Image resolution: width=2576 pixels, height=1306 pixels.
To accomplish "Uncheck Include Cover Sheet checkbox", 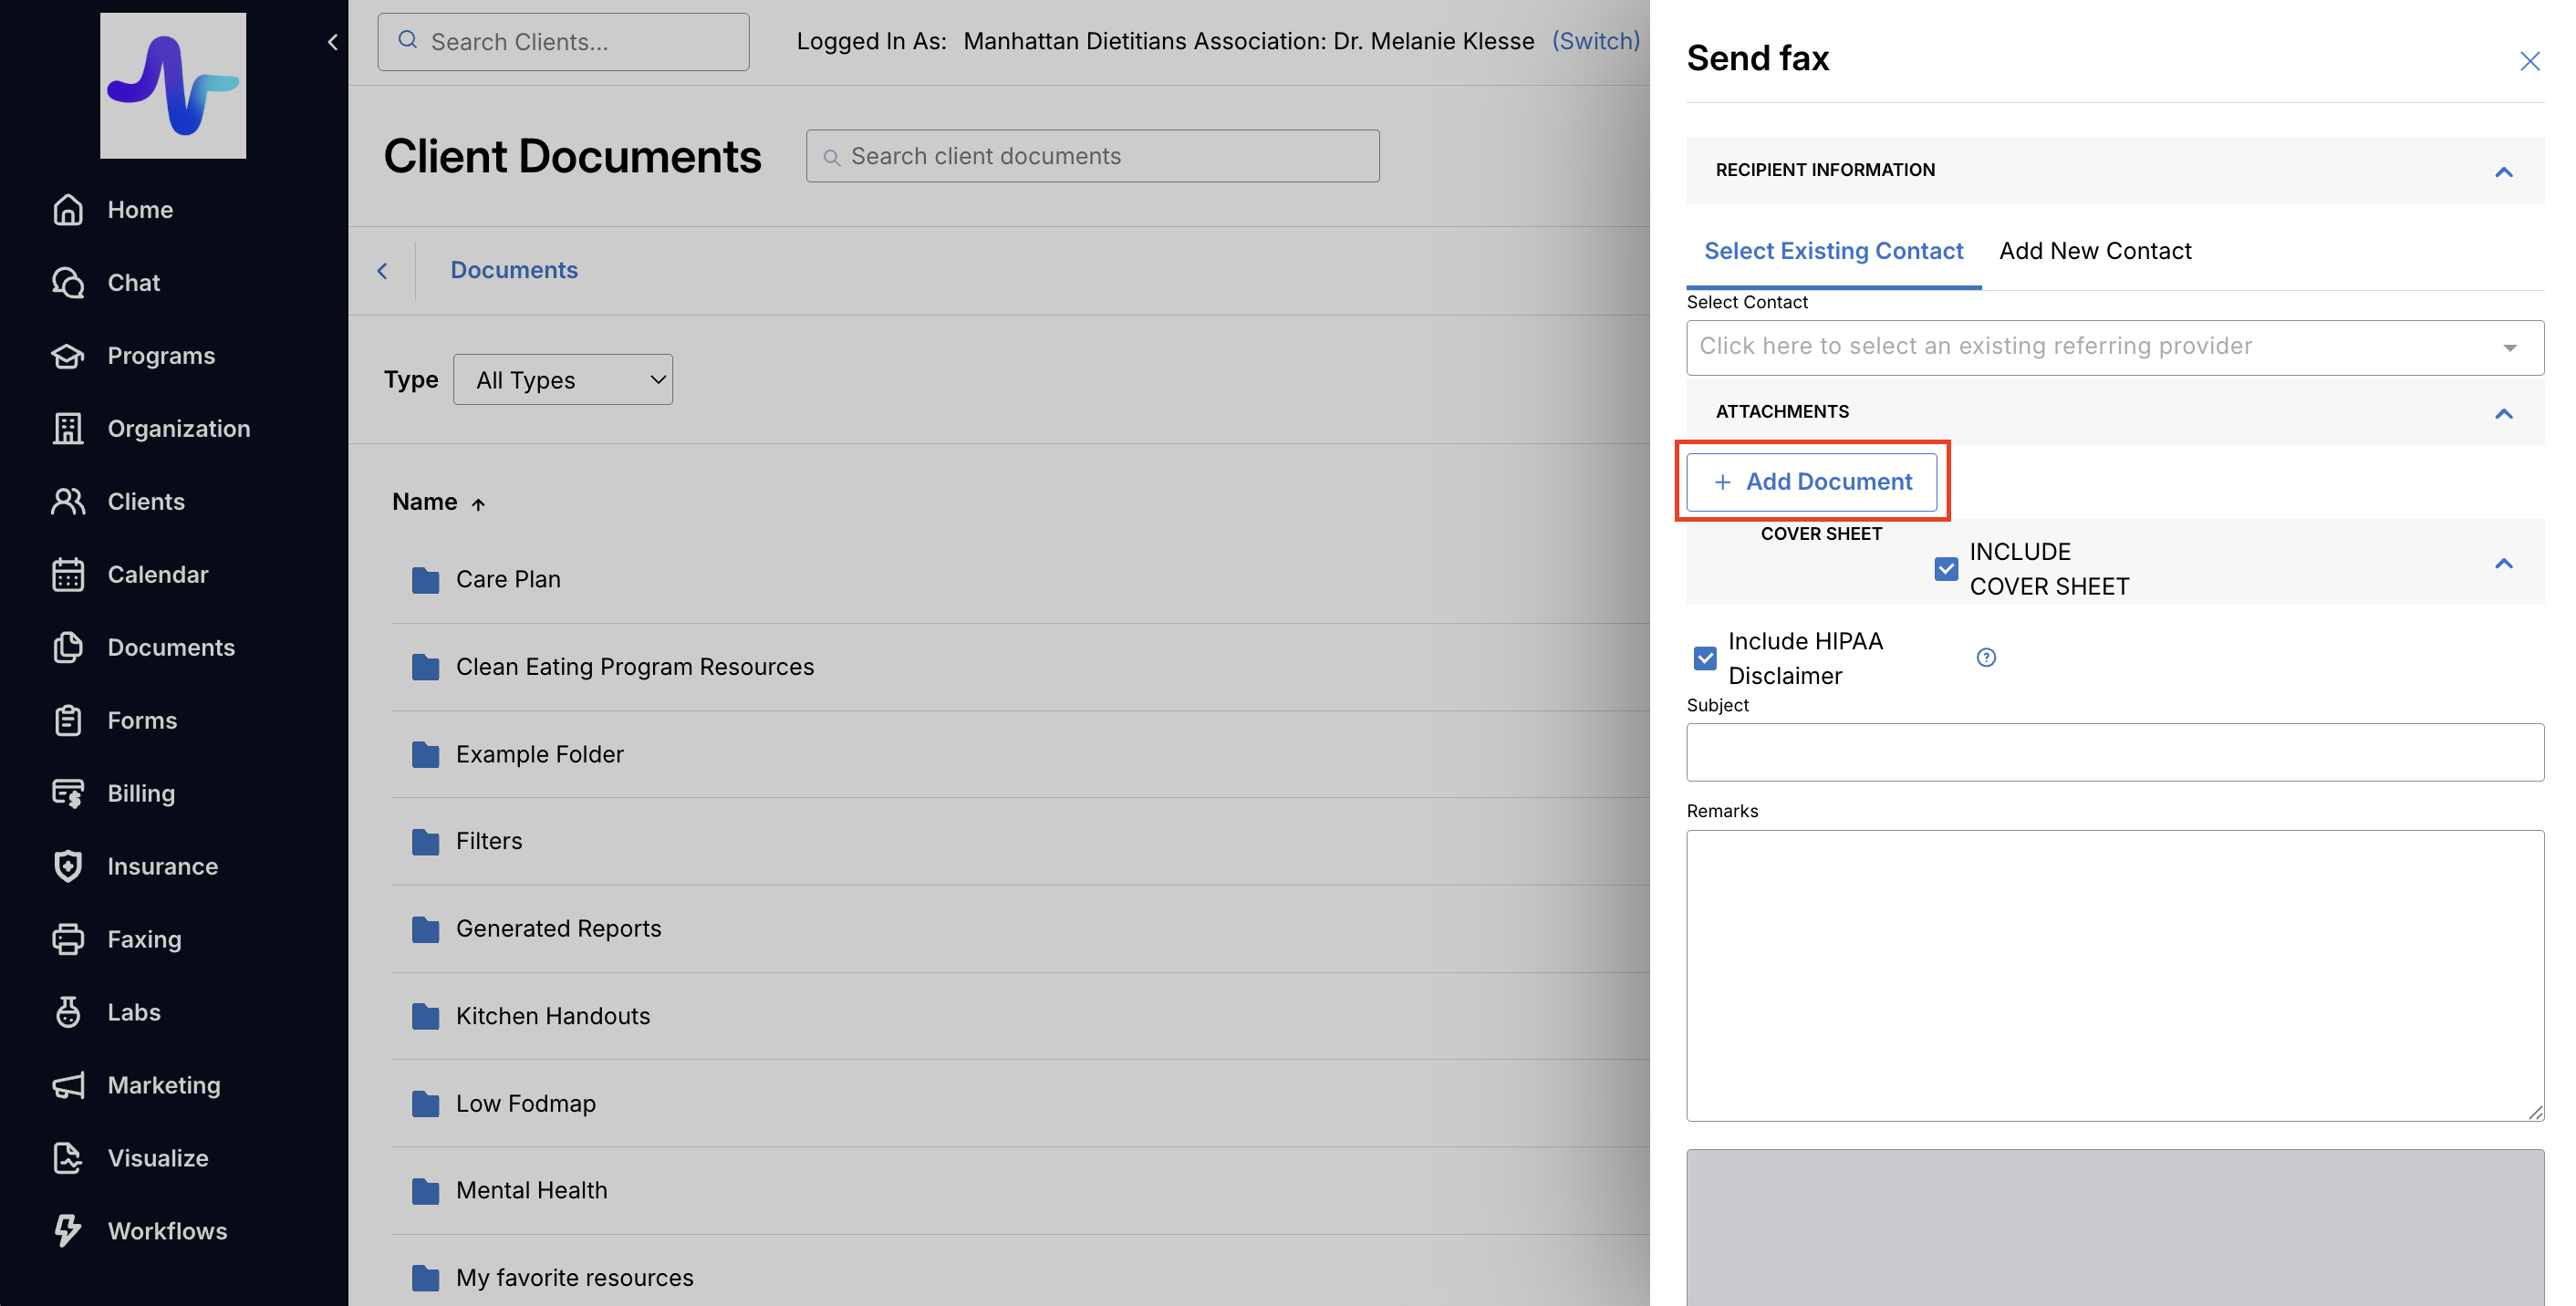I will coord(1946,569).
